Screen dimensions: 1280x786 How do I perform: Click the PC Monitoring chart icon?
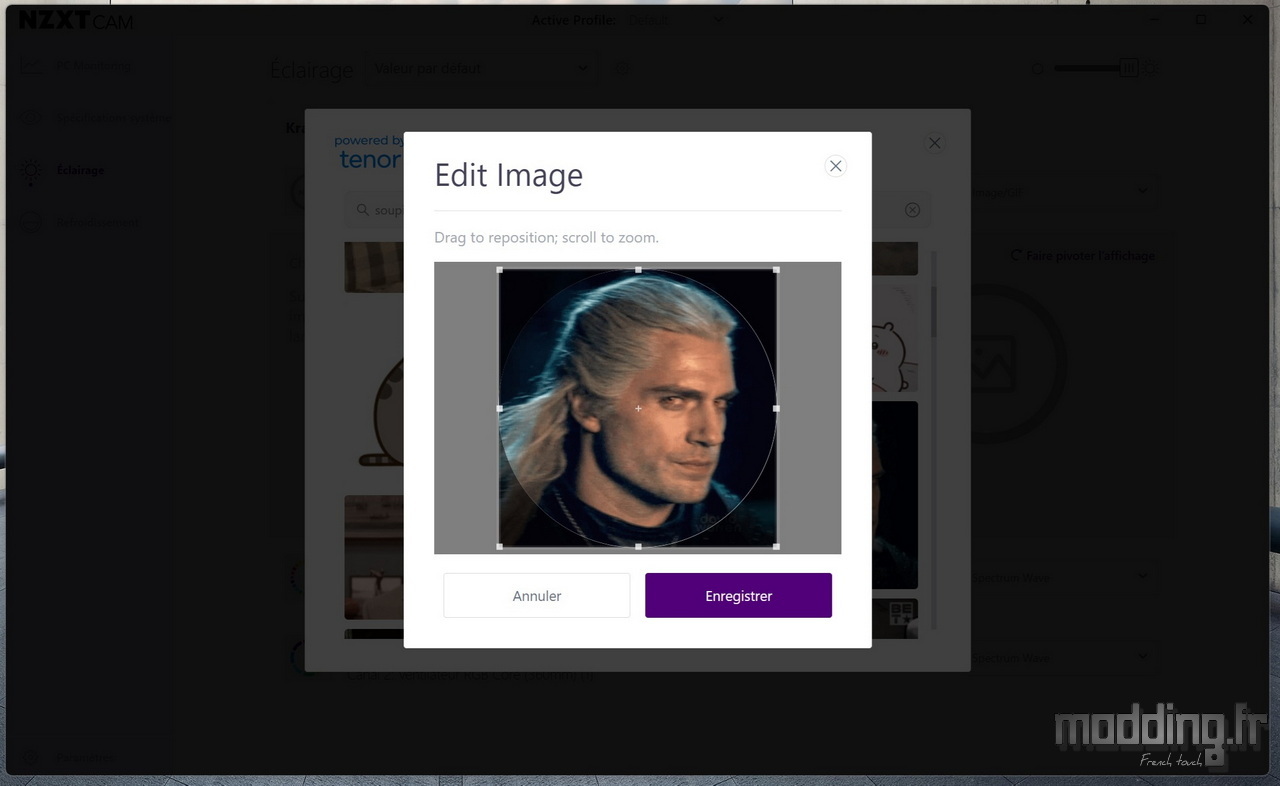(x=31, y=66)
